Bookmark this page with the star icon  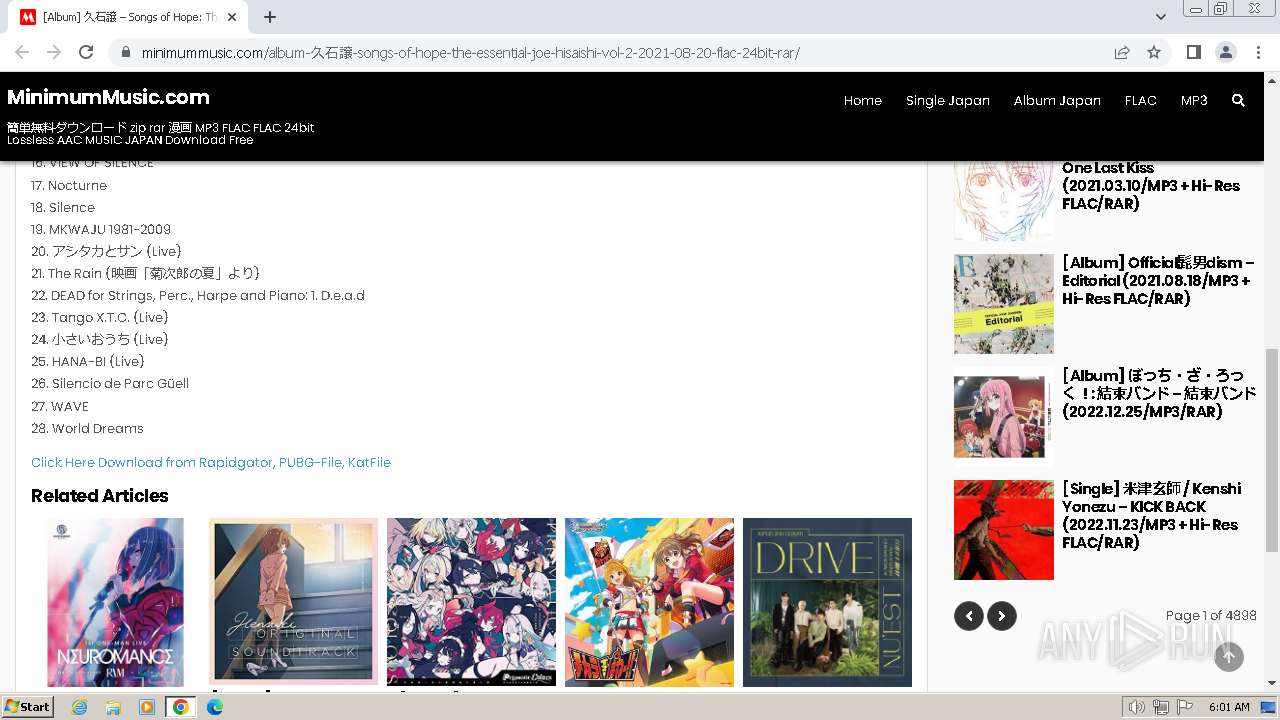tap(1154, 53)
